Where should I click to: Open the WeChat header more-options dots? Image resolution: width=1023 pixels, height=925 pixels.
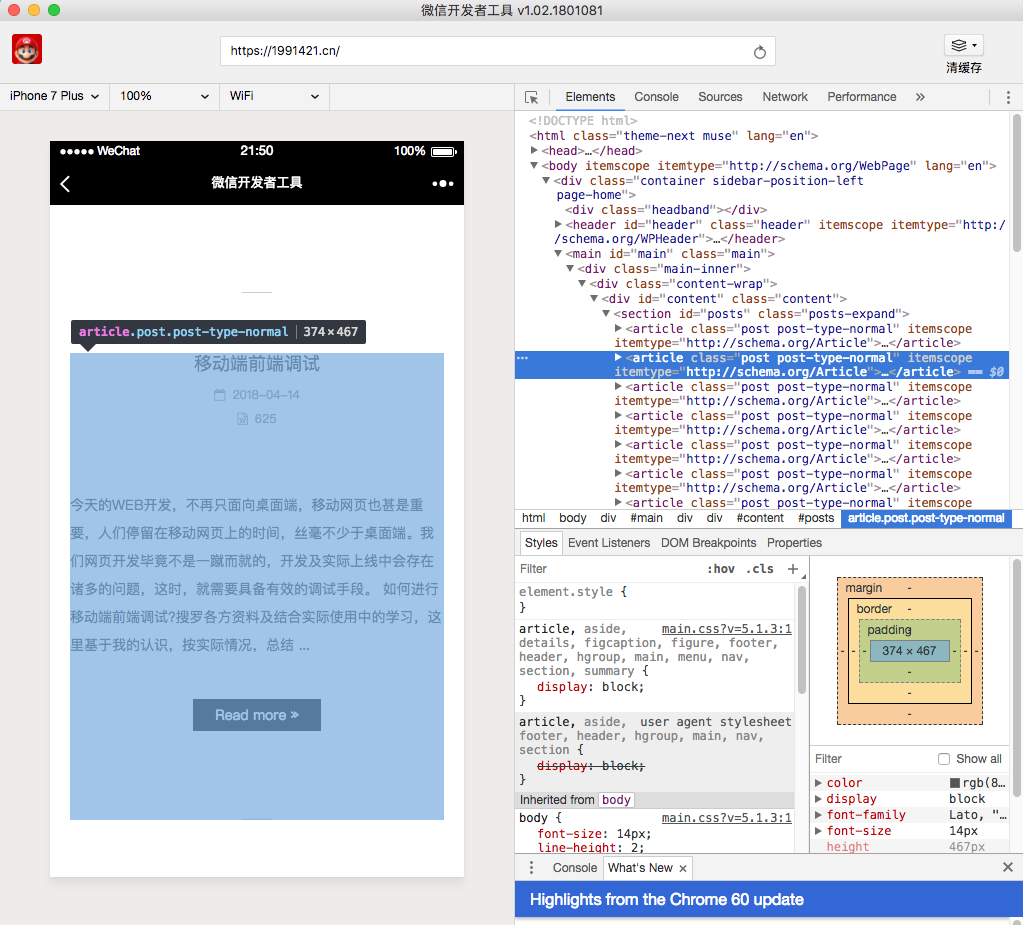[443, 184]
